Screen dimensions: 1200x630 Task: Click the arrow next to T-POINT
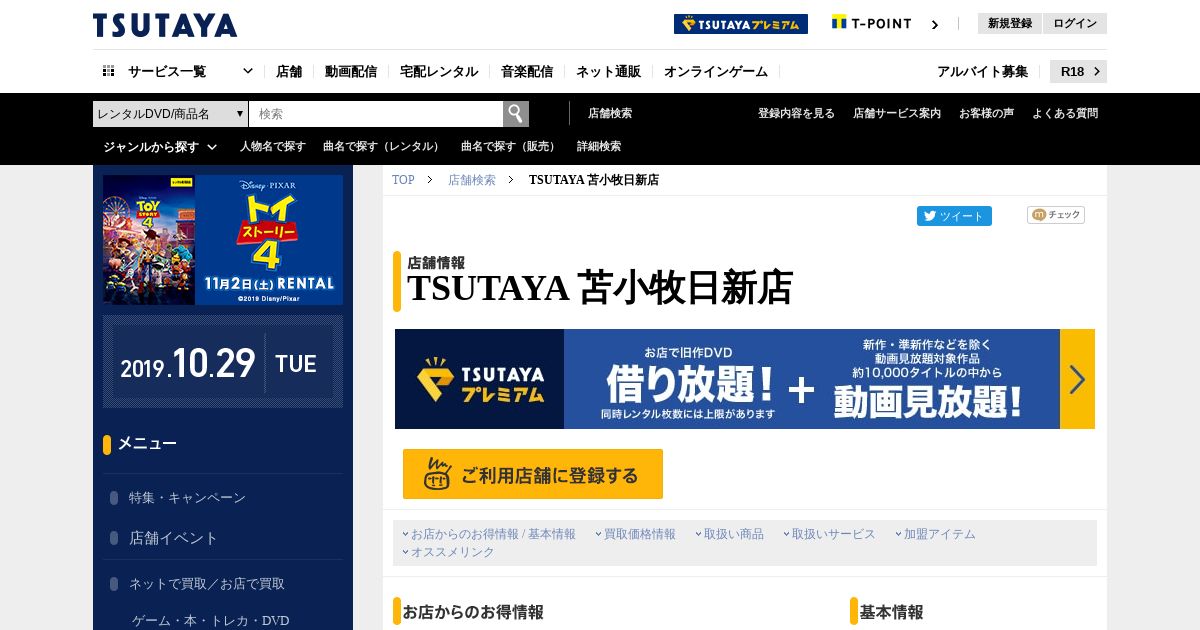click(x=935, y=24)
